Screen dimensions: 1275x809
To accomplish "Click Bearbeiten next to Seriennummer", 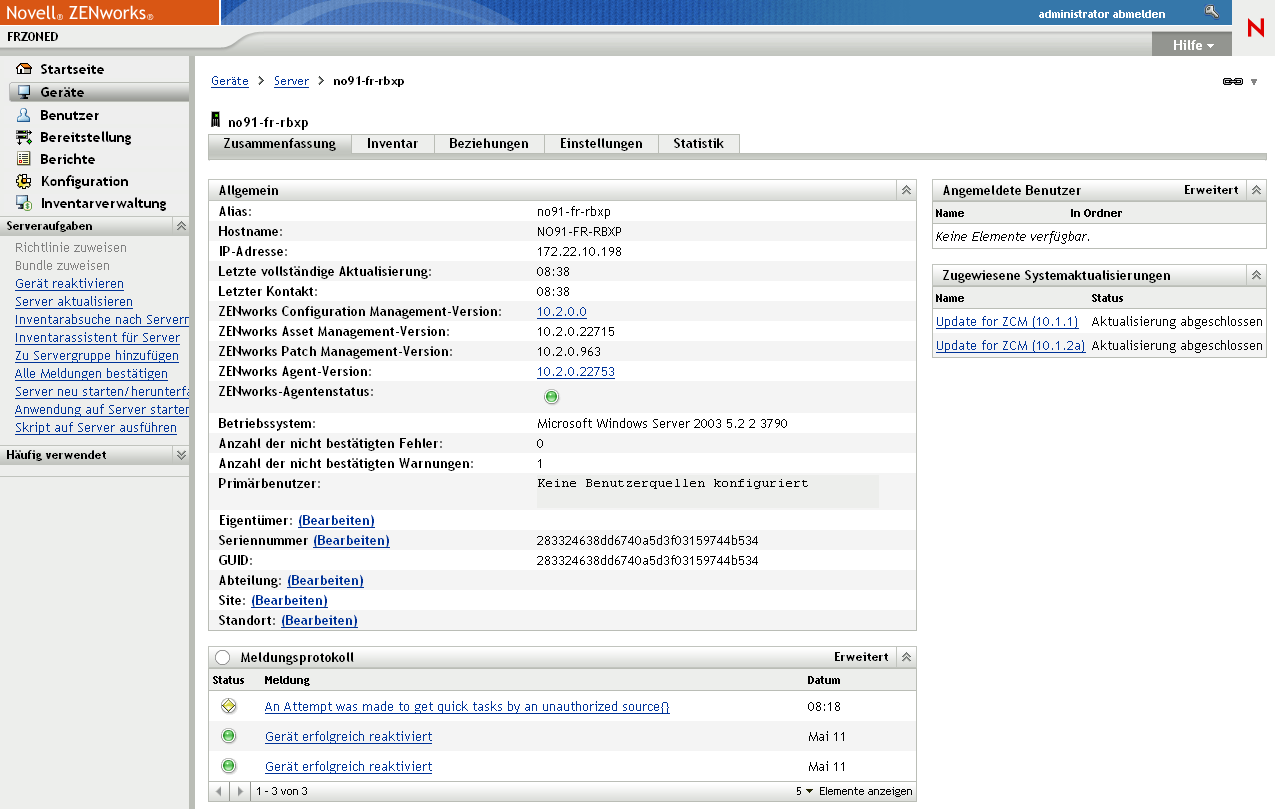I will tap(351, 541).
